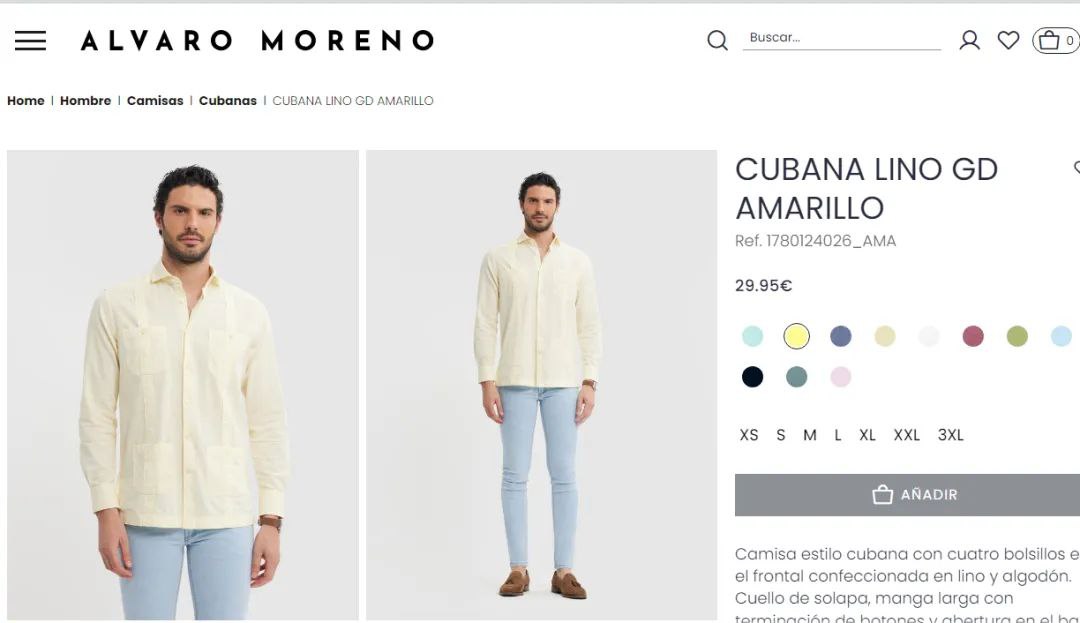Go to Home breadcrumb

(x=25, y=101)
